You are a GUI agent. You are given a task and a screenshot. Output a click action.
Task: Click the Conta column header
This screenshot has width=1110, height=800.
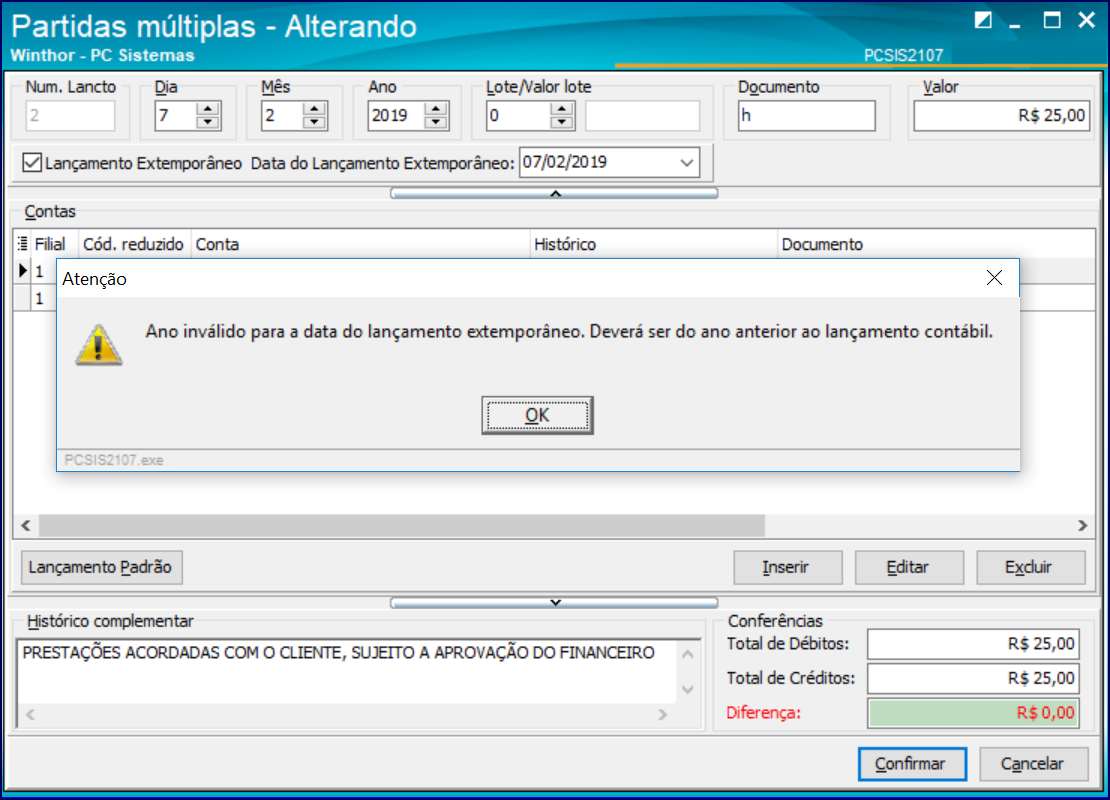coord(360,244)
